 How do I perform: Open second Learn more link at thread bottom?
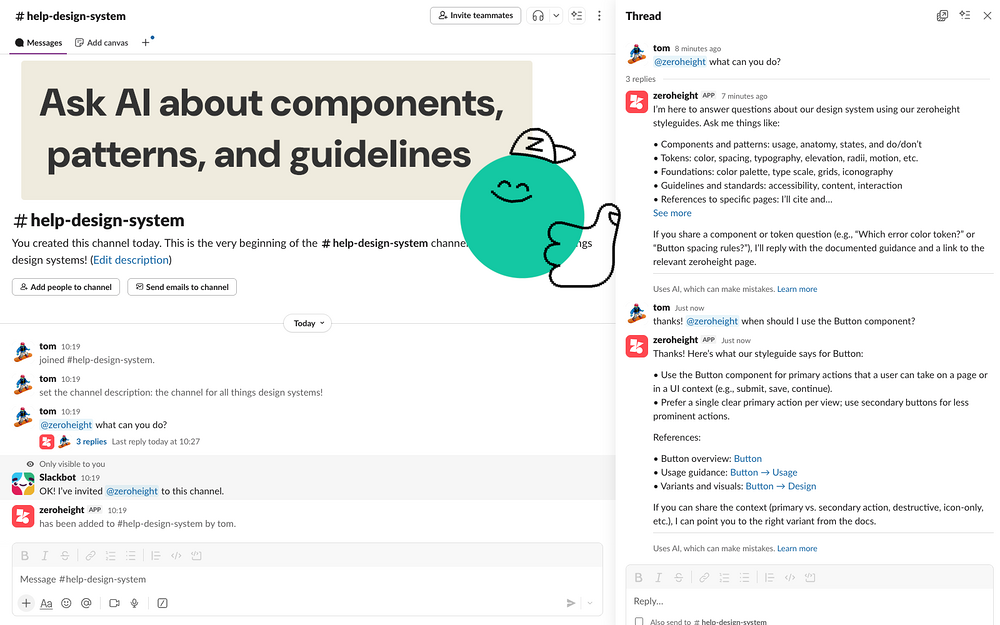coord(797,548)
